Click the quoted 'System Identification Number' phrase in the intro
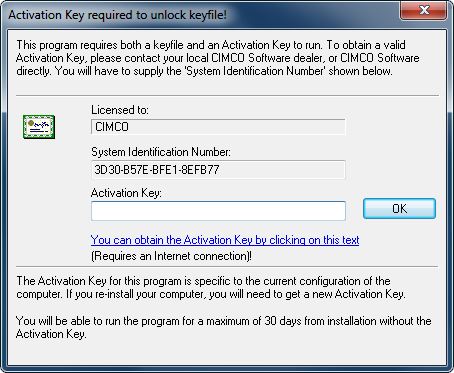 tap(255, 71)
